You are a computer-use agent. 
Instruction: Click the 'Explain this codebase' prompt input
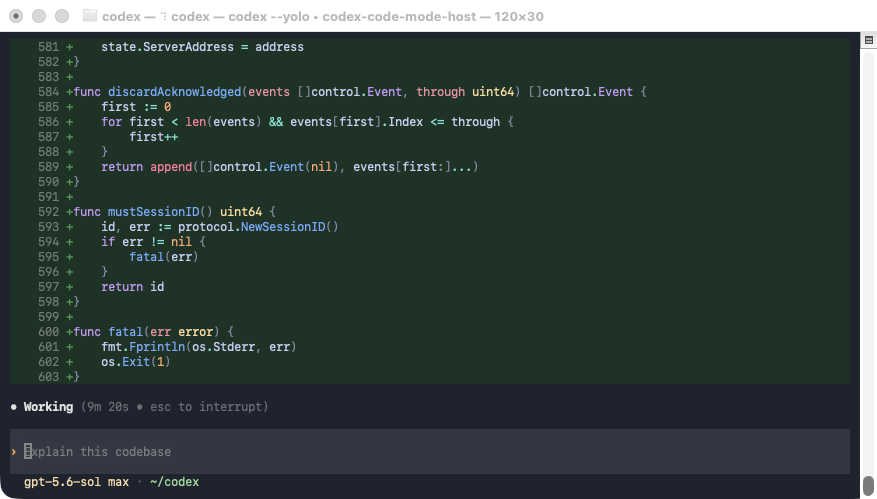[430, 451]
